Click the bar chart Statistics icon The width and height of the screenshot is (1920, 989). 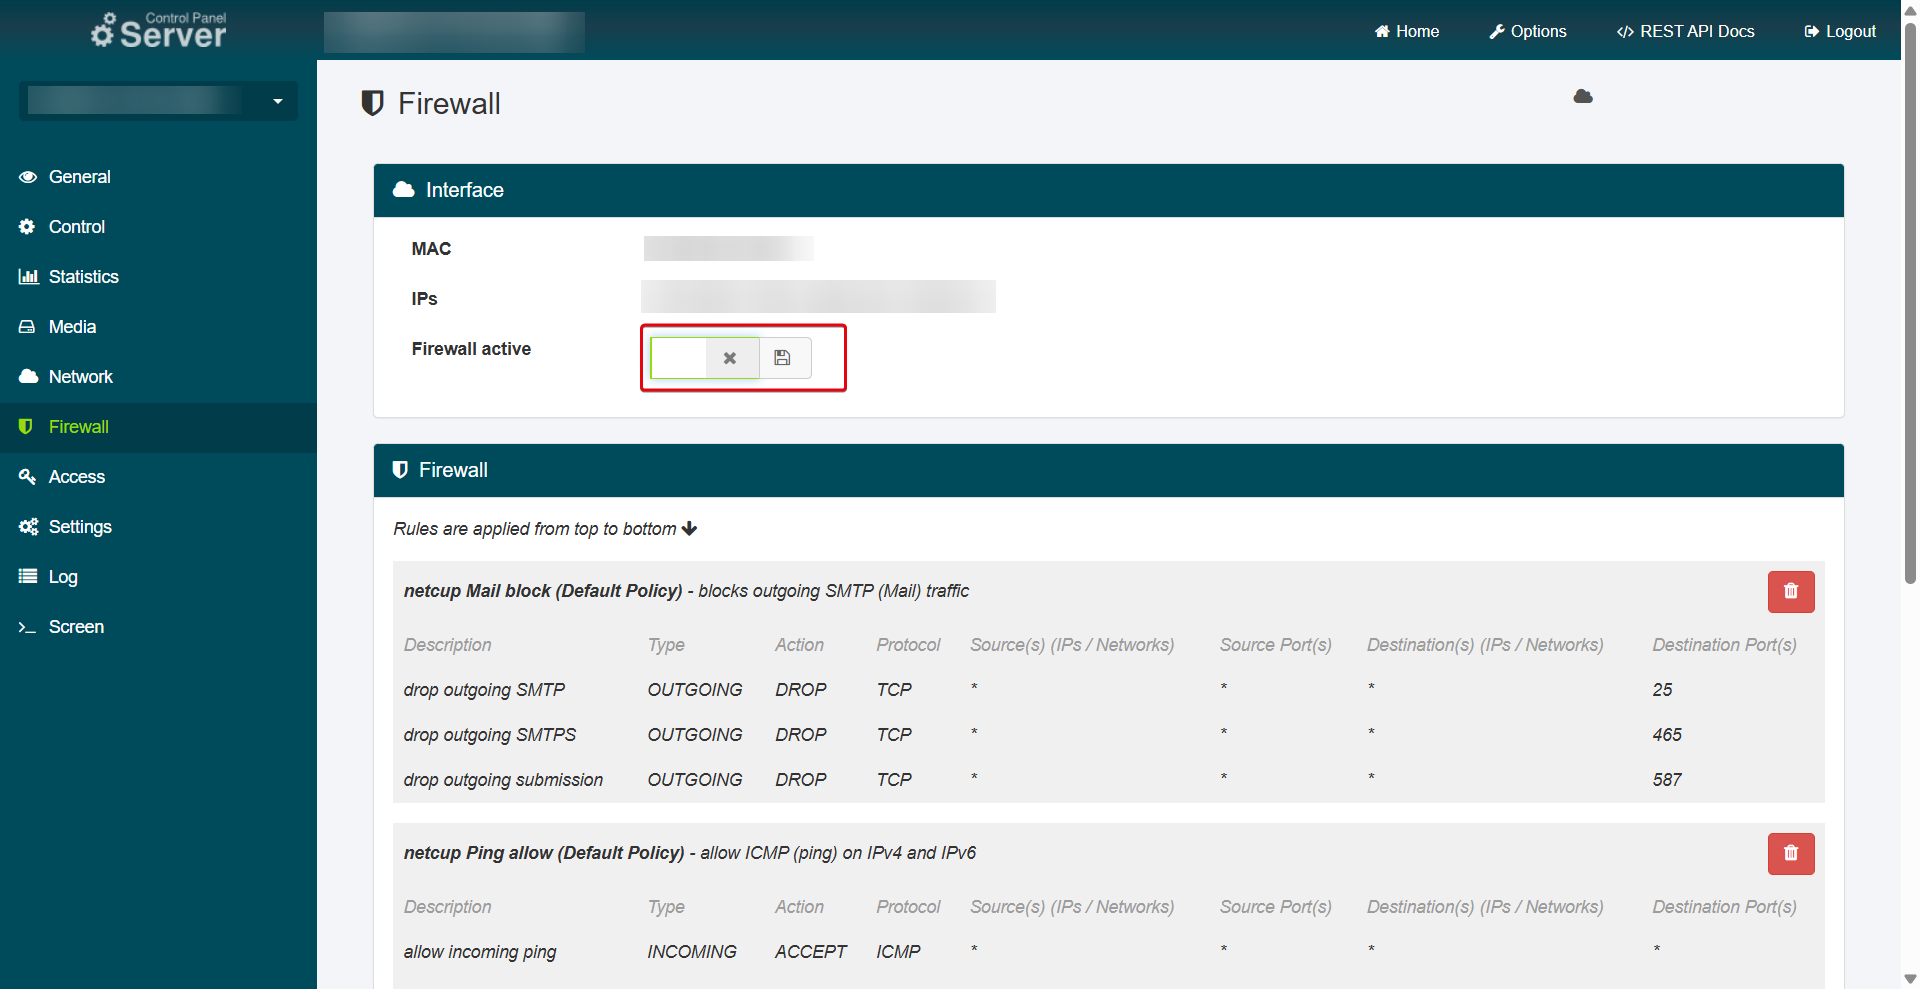pyautogui.click(x=28, y=277)
